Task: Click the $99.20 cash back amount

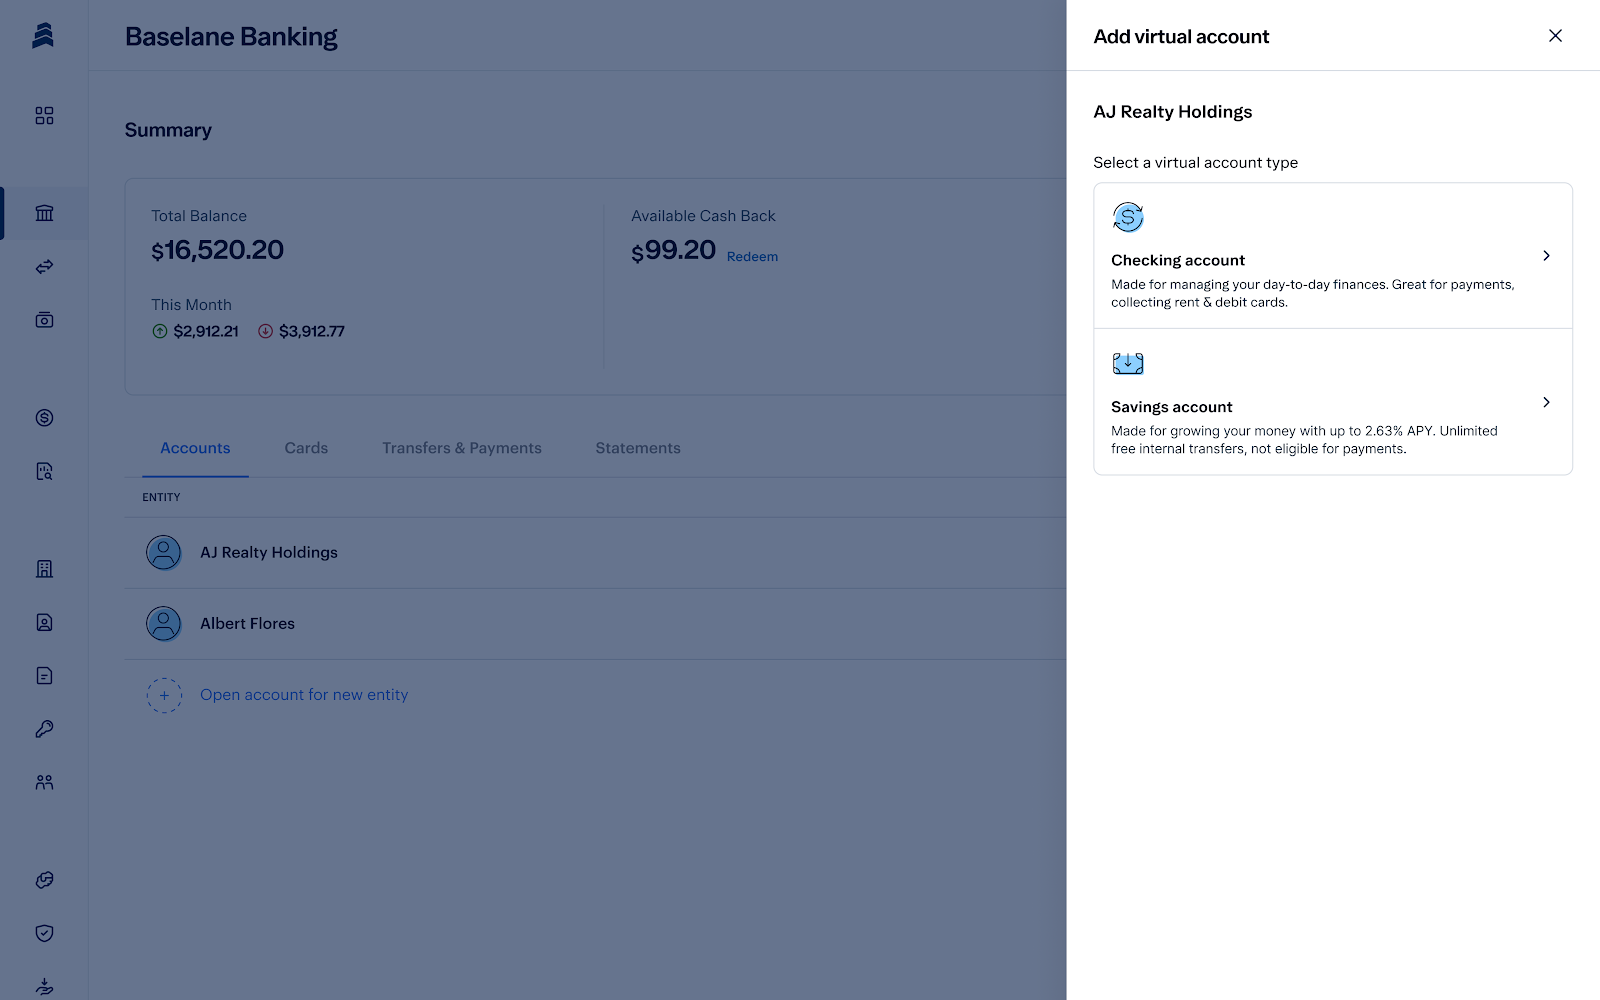Action: 674,250
